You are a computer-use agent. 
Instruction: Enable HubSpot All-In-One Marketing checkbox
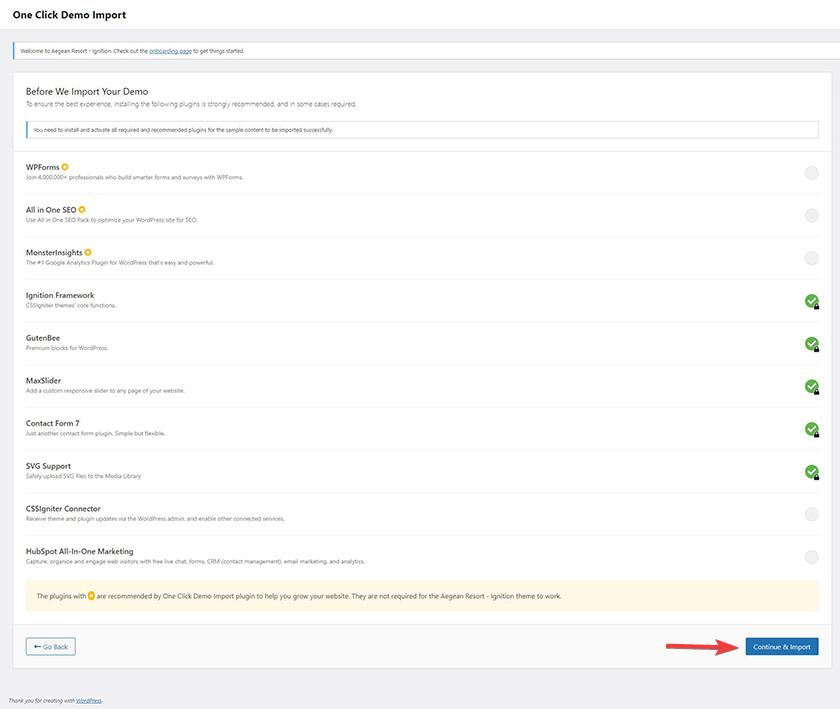(x=811, y=557)
